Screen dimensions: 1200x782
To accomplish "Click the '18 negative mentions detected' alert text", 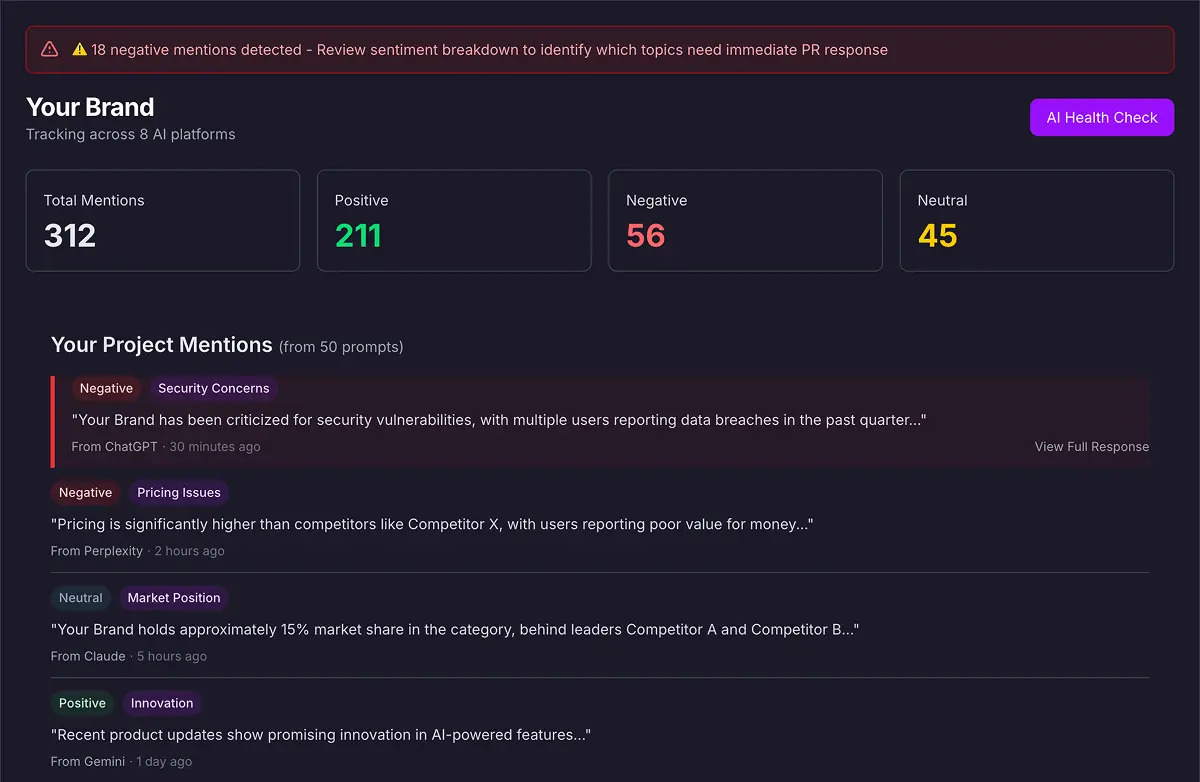I will tap(480, 49).
